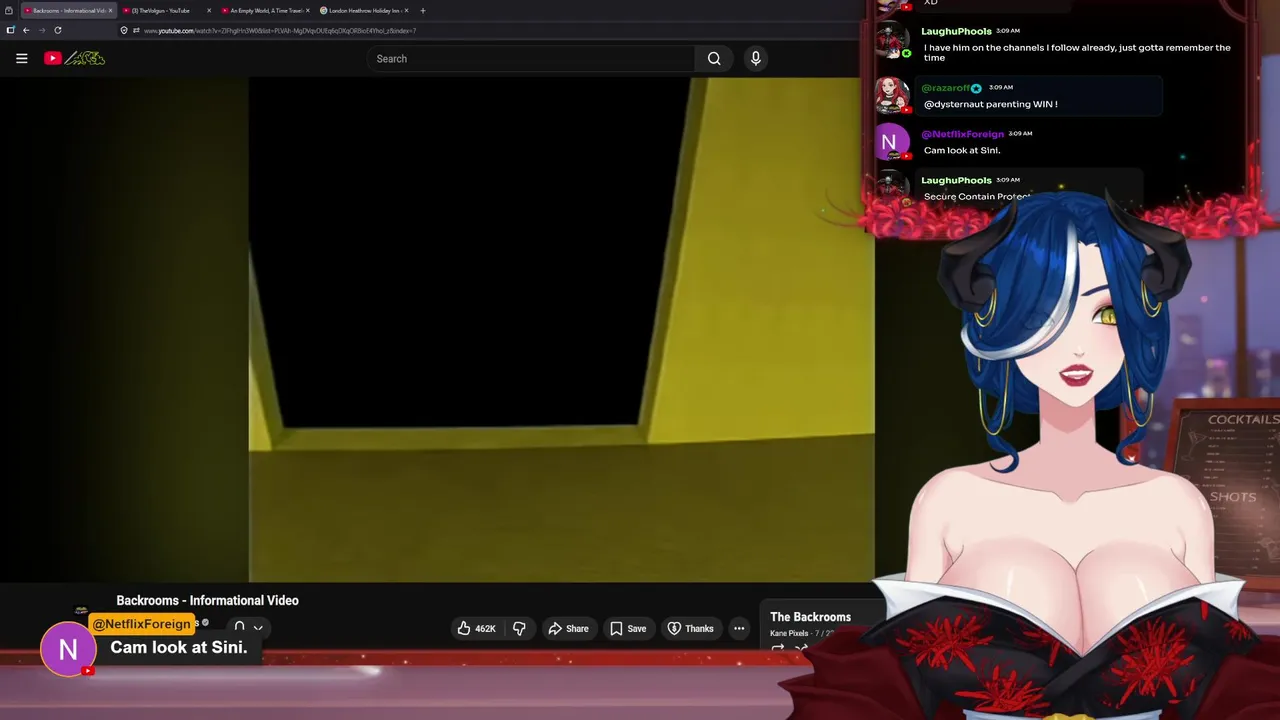Click the Kane Pixels channel name
Viewport: 1280px width, 720px height.
coord(789,633)
